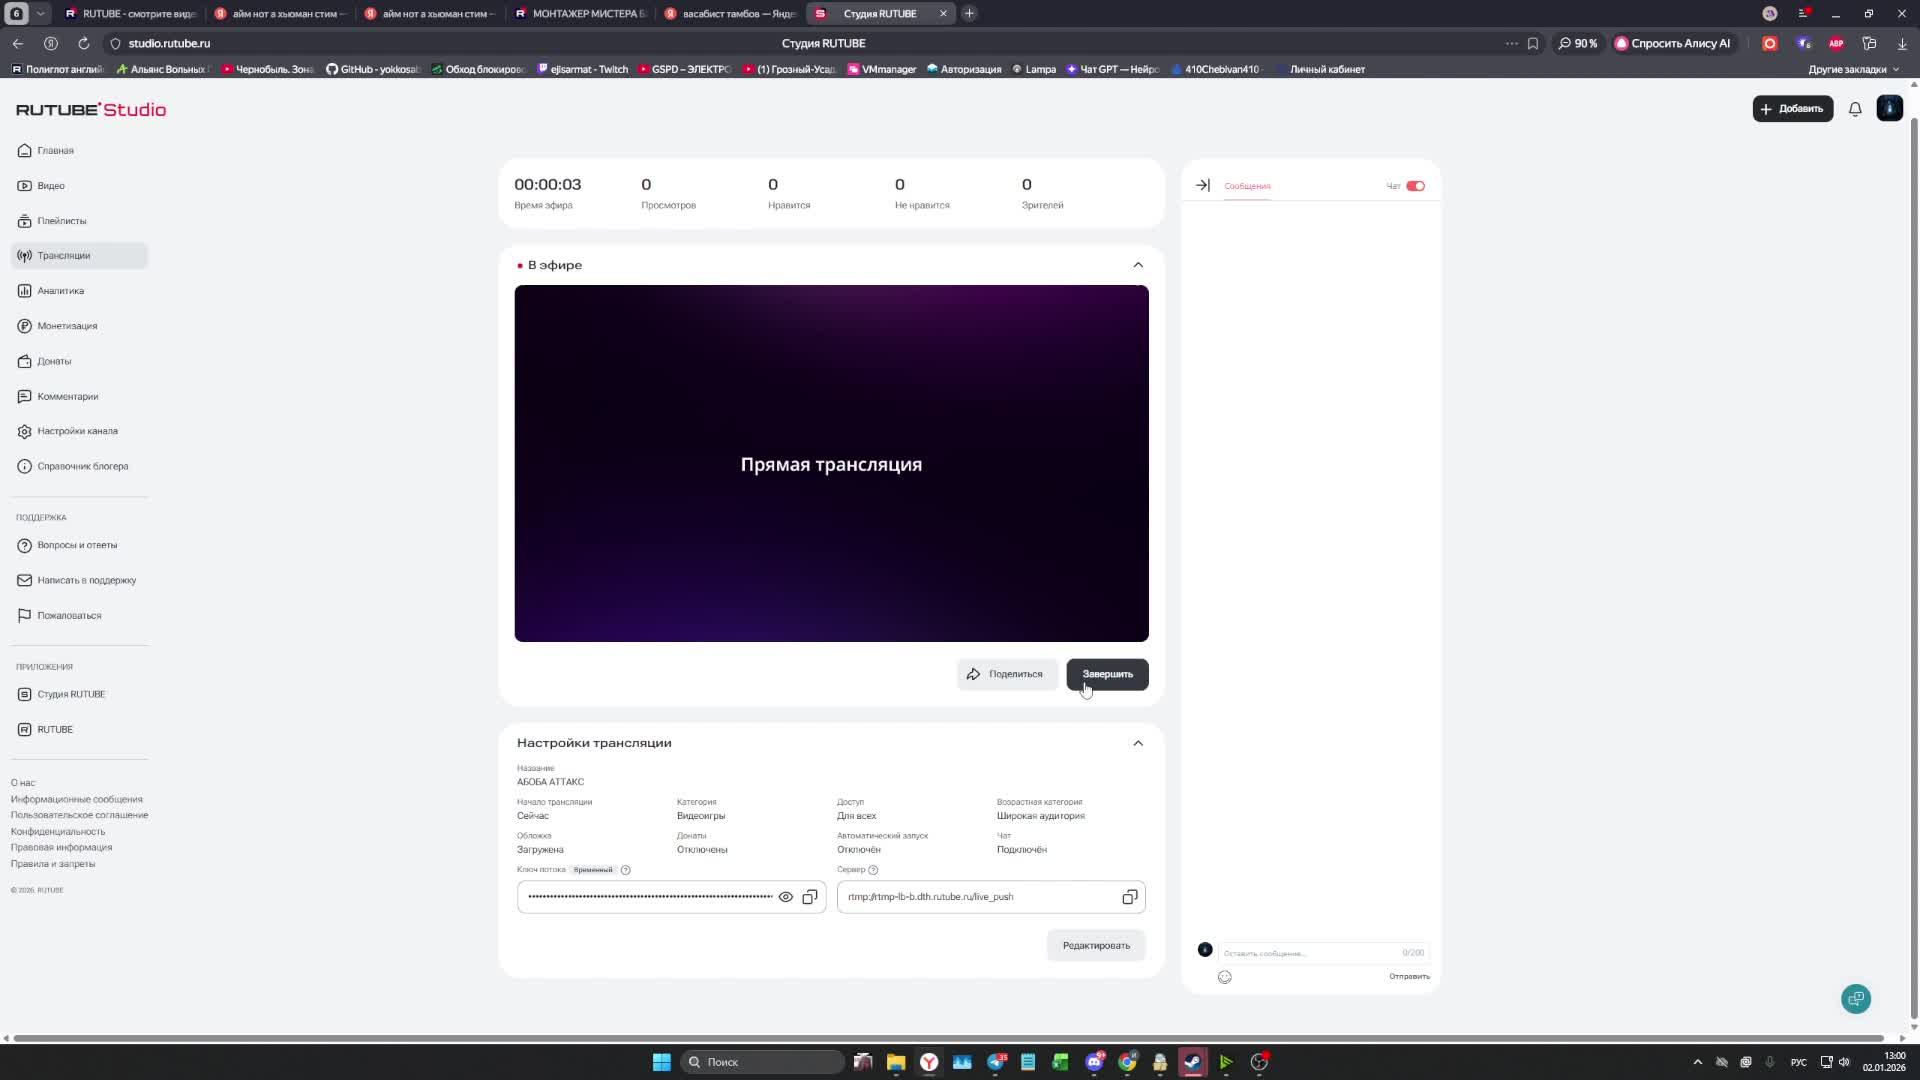Open the Windows Start menu

[x=662, y=1062]
